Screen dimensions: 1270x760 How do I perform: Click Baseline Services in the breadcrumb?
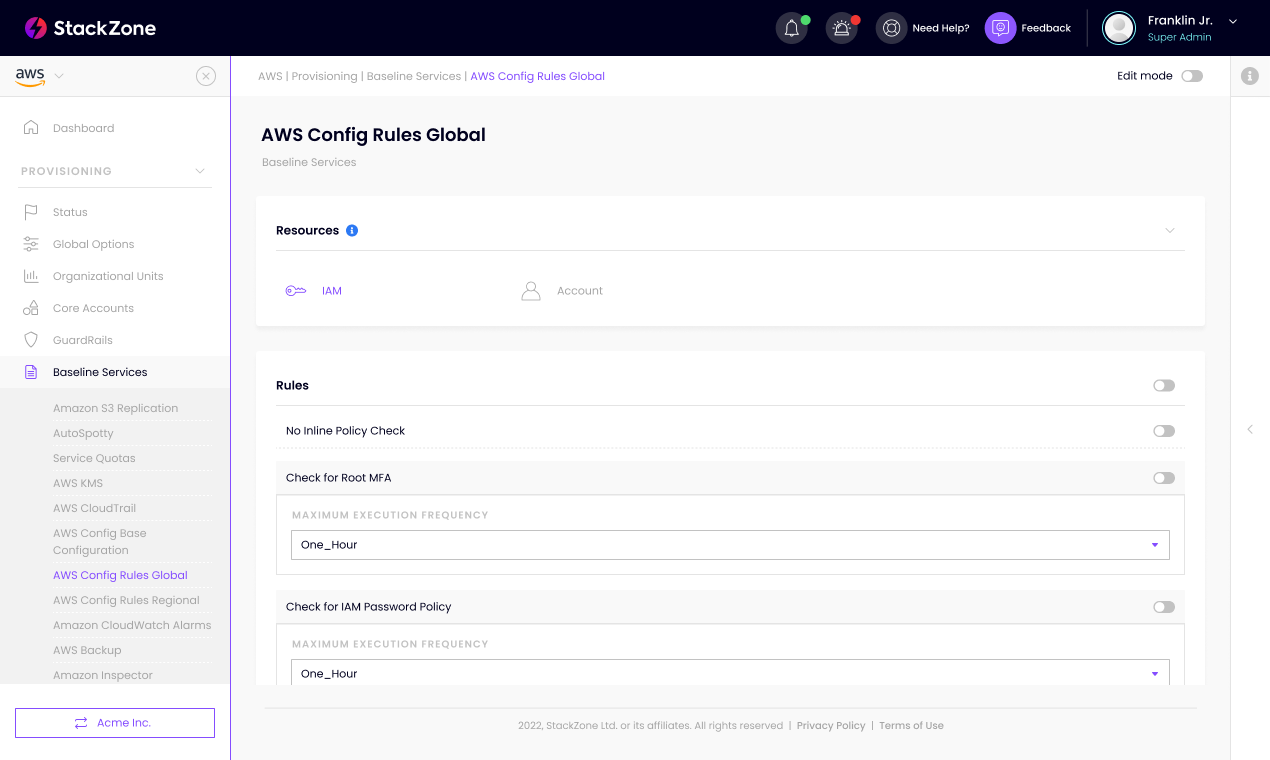coord(414,76)
